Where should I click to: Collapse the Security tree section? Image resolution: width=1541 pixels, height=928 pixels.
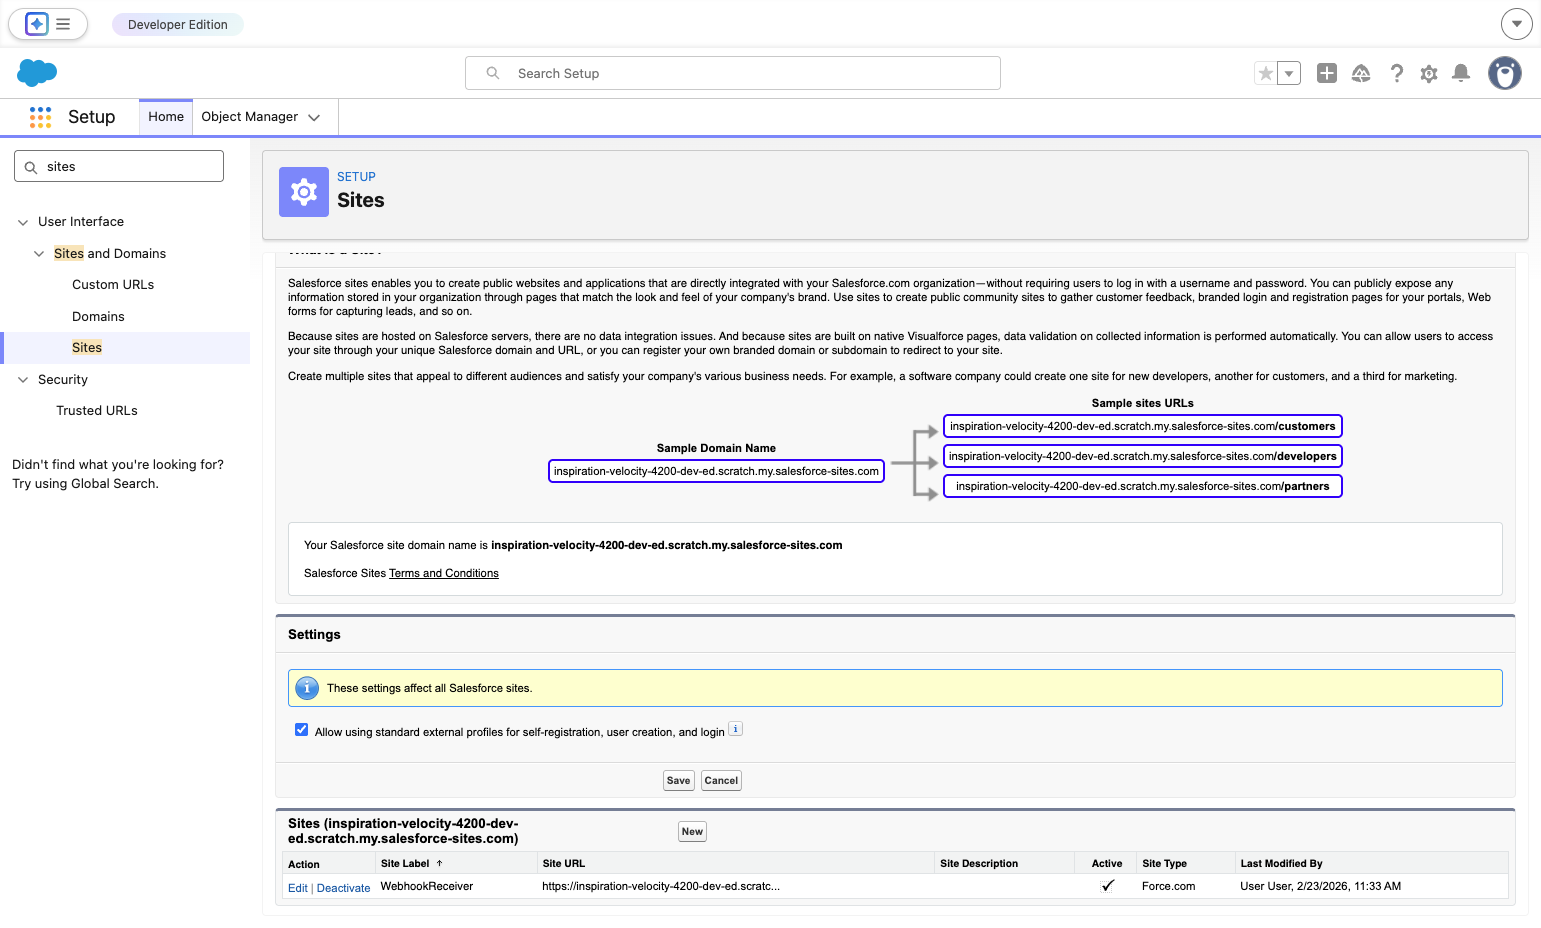click(23, 380)
